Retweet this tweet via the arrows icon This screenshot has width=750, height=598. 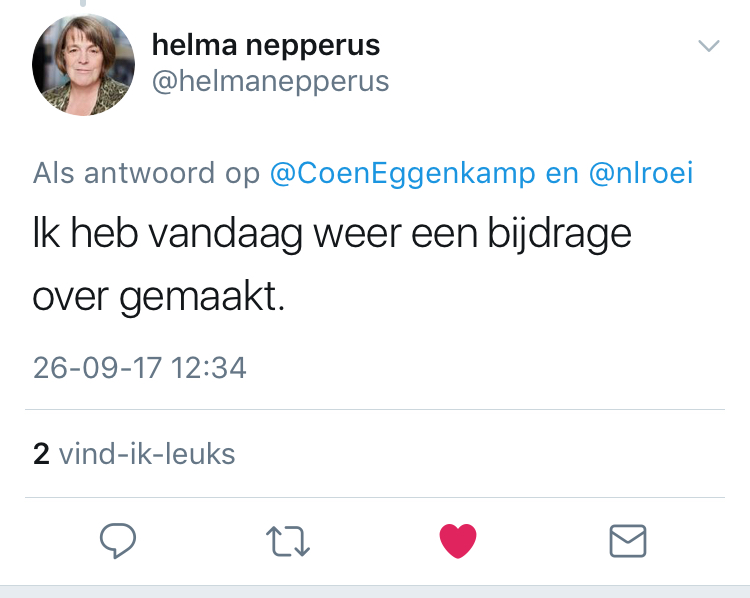[x=289, y=541]
